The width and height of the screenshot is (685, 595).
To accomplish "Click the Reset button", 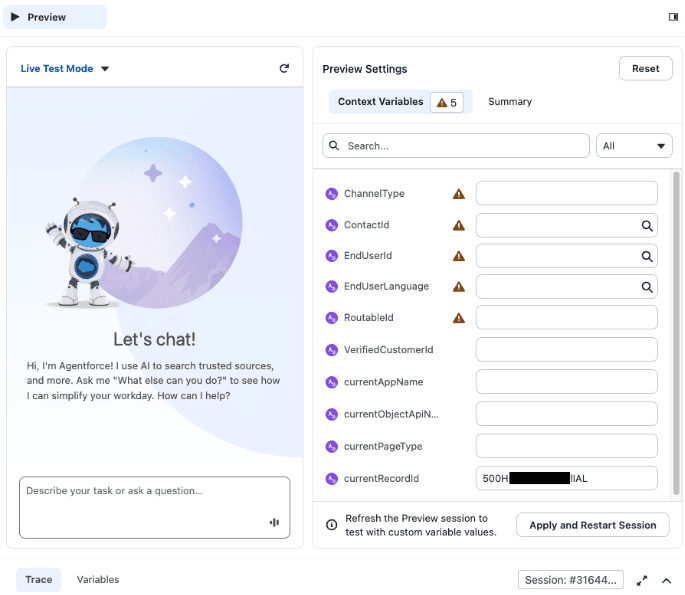I will coord(645,69).
